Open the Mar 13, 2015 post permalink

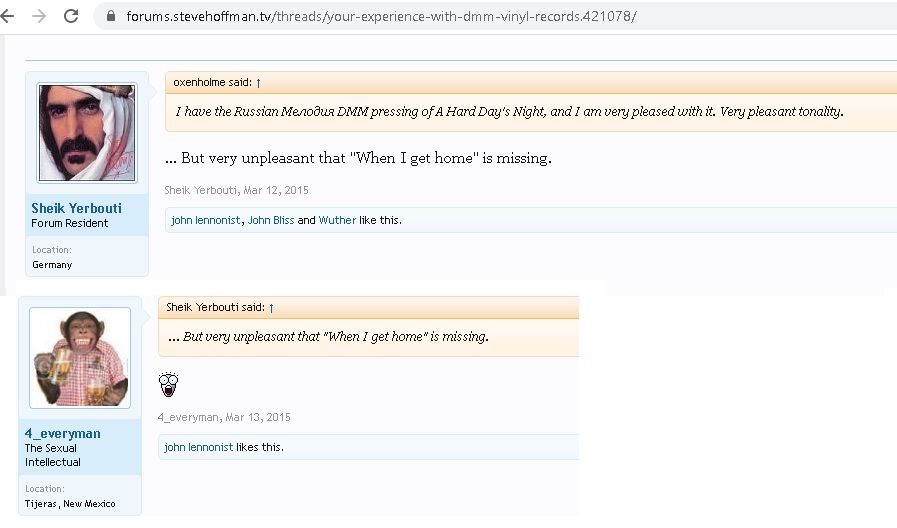click(x=258, y=417)
